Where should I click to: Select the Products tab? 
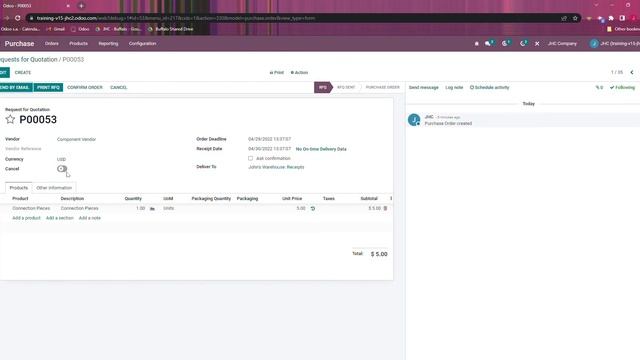(x=19, y=188)
